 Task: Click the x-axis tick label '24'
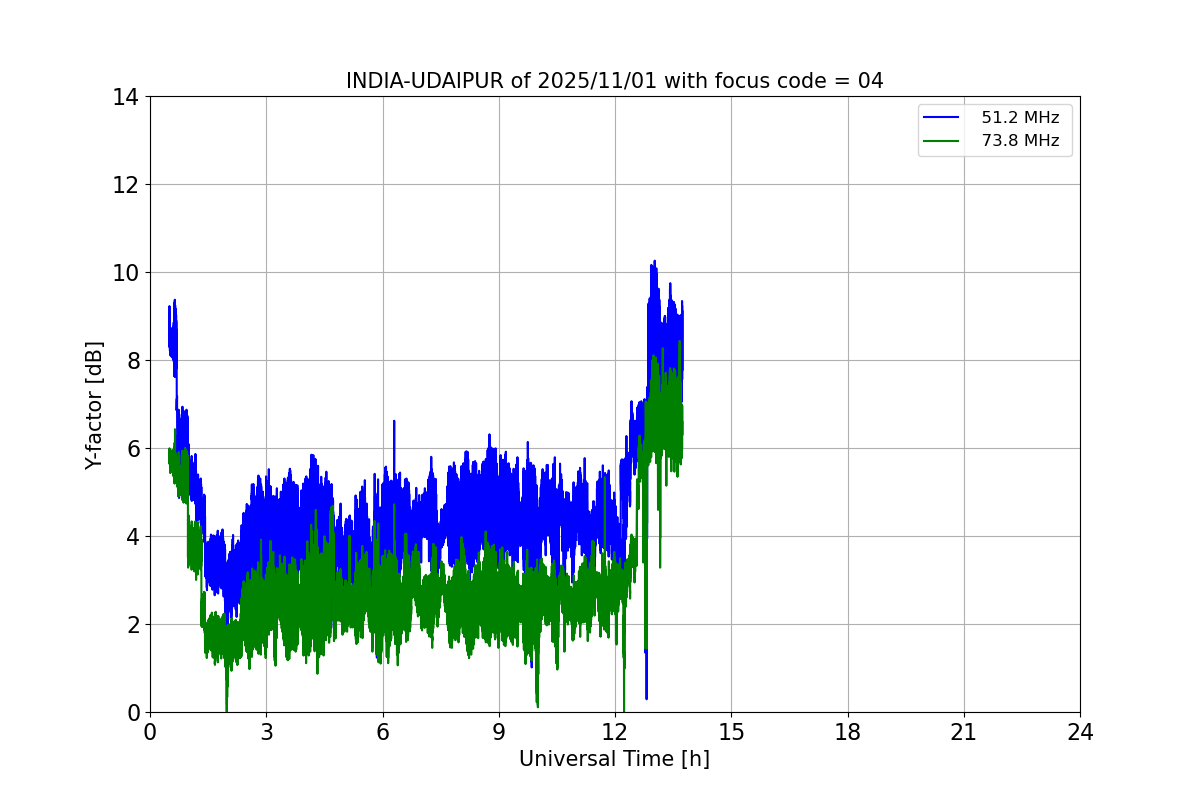pyautogui.click(x=1080, y=732)
